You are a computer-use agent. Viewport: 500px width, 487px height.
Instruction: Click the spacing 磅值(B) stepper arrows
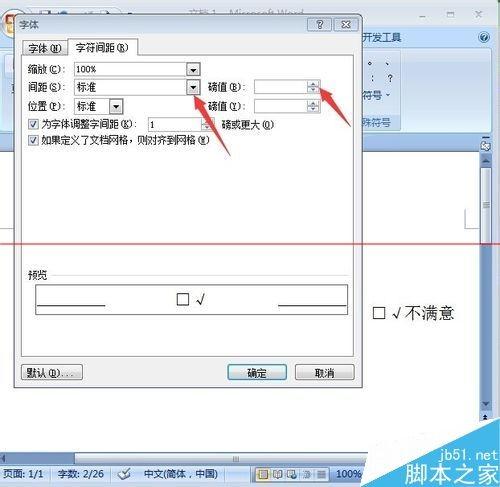[x=313, y=87]
